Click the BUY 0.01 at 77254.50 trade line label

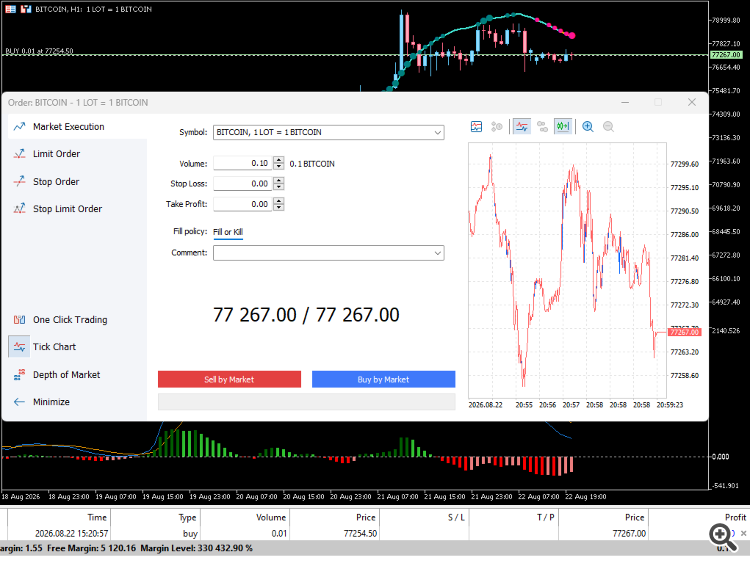(39, 51)
